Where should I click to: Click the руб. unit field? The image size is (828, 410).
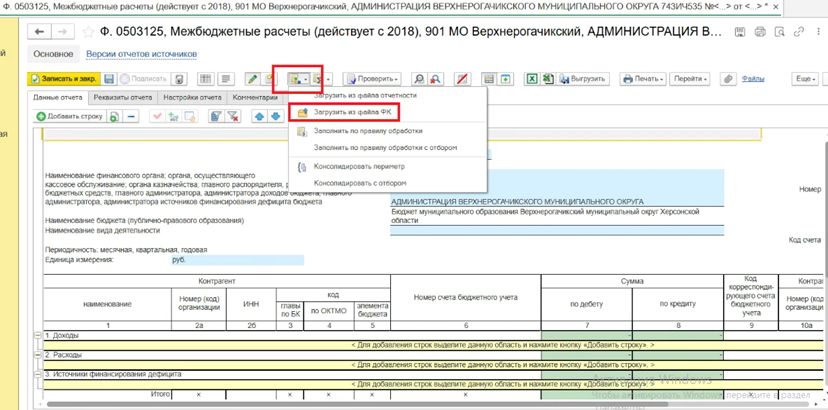[x=238, y=260]
